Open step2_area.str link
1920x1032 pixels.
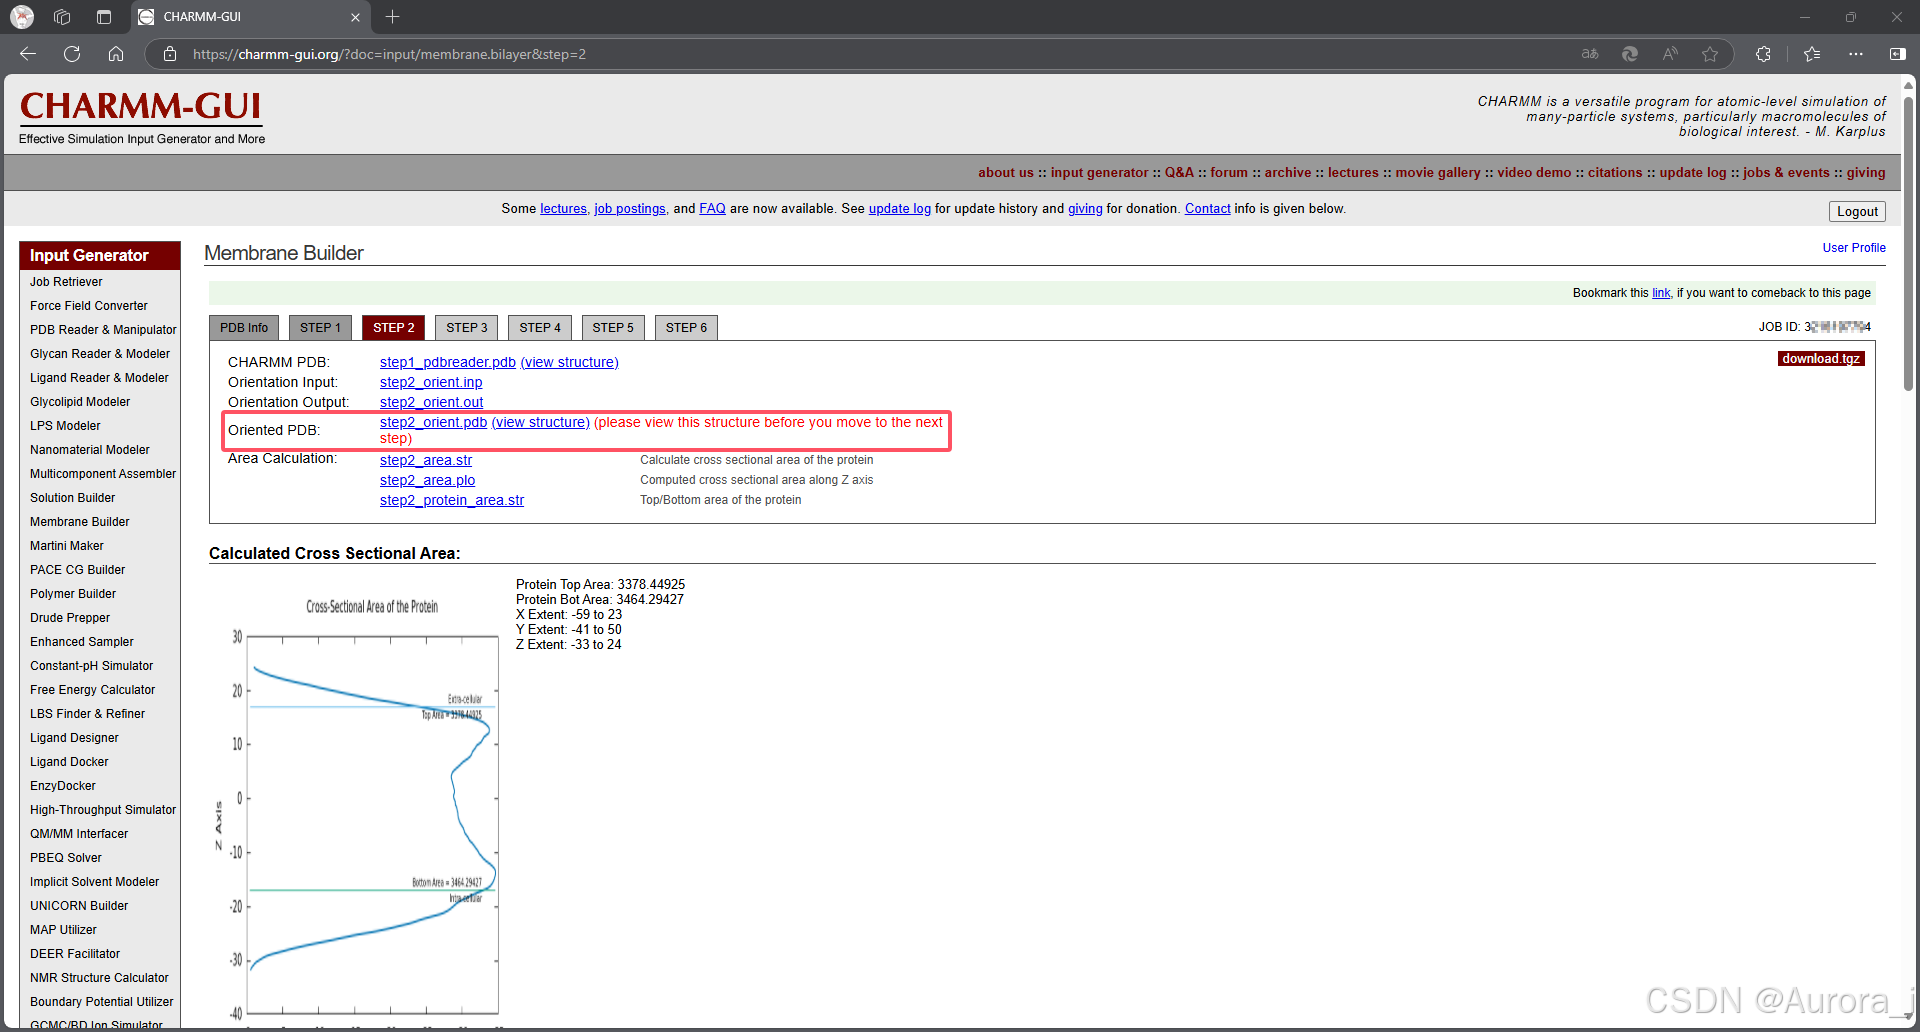426,460
